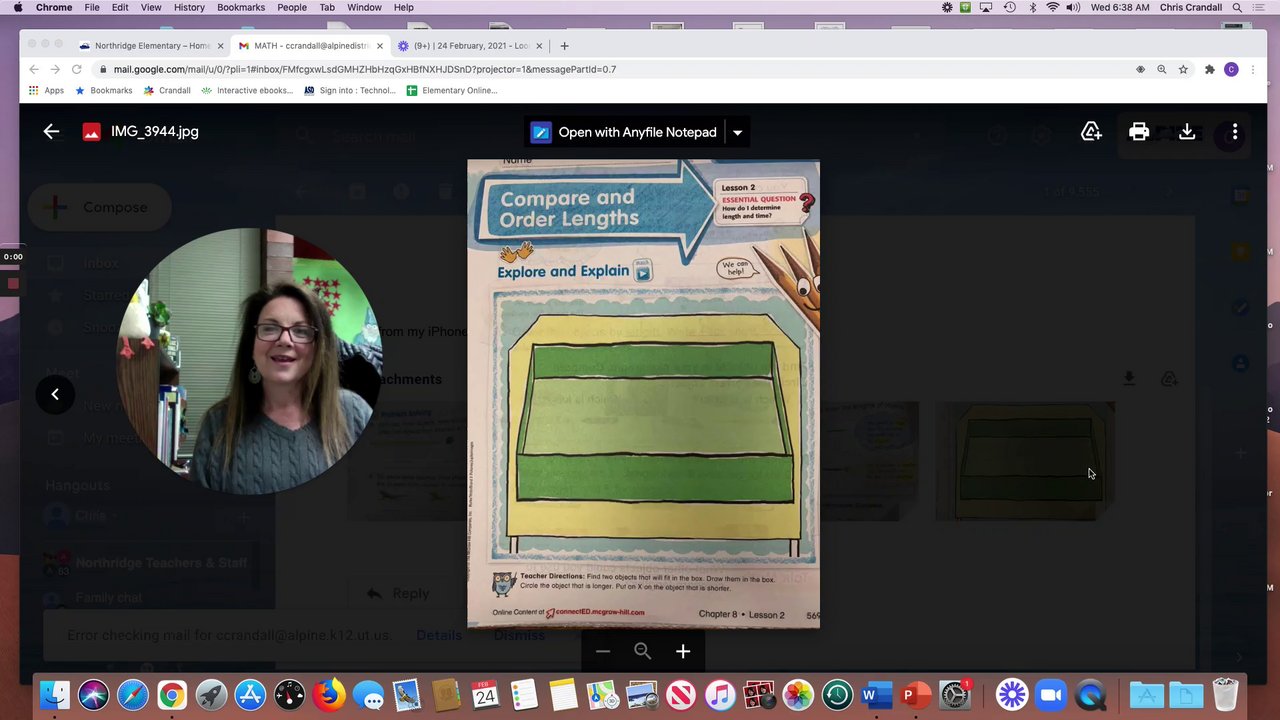Open Firefox from the dock

[329, 694]
